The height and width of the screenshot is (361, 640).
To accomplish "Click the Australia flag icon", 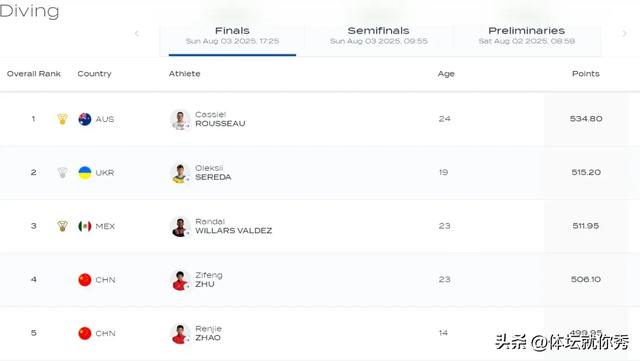I will point(85,119).
